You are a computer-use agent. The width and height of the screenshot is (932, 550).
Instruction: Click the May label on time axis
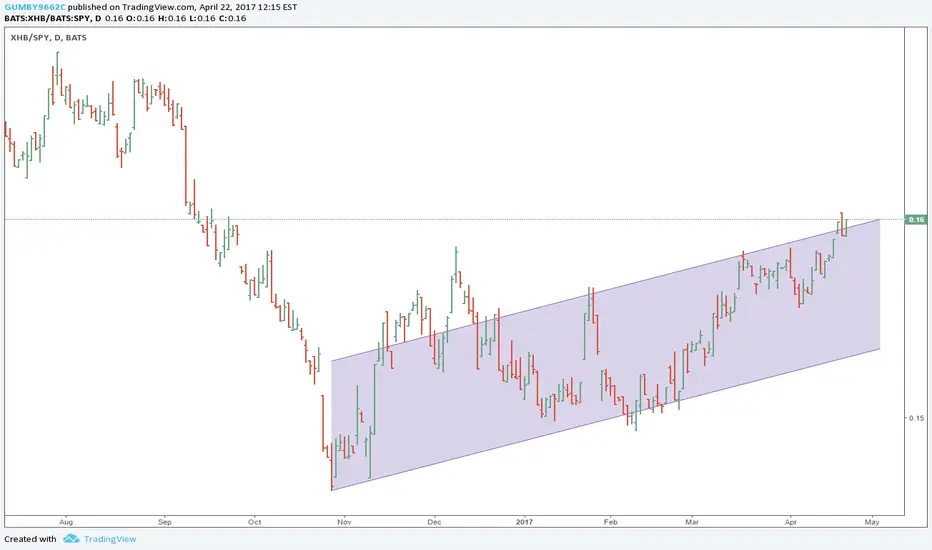(872, 522)
